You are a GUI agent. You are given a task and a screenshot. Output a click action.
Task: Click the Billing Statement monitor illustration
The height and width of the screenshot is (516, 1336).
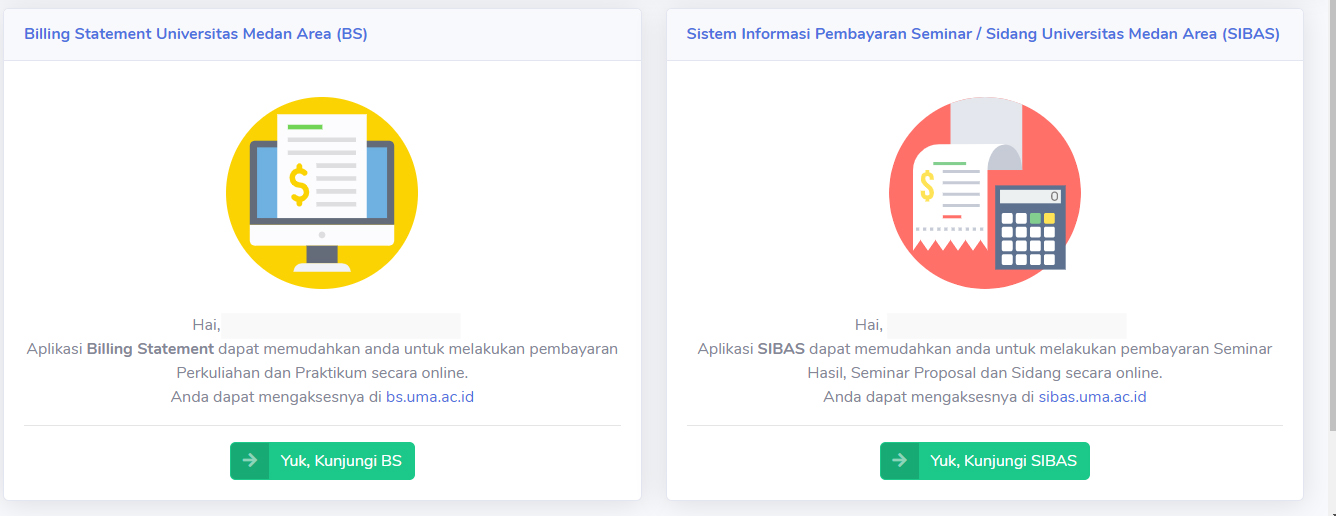322,193
